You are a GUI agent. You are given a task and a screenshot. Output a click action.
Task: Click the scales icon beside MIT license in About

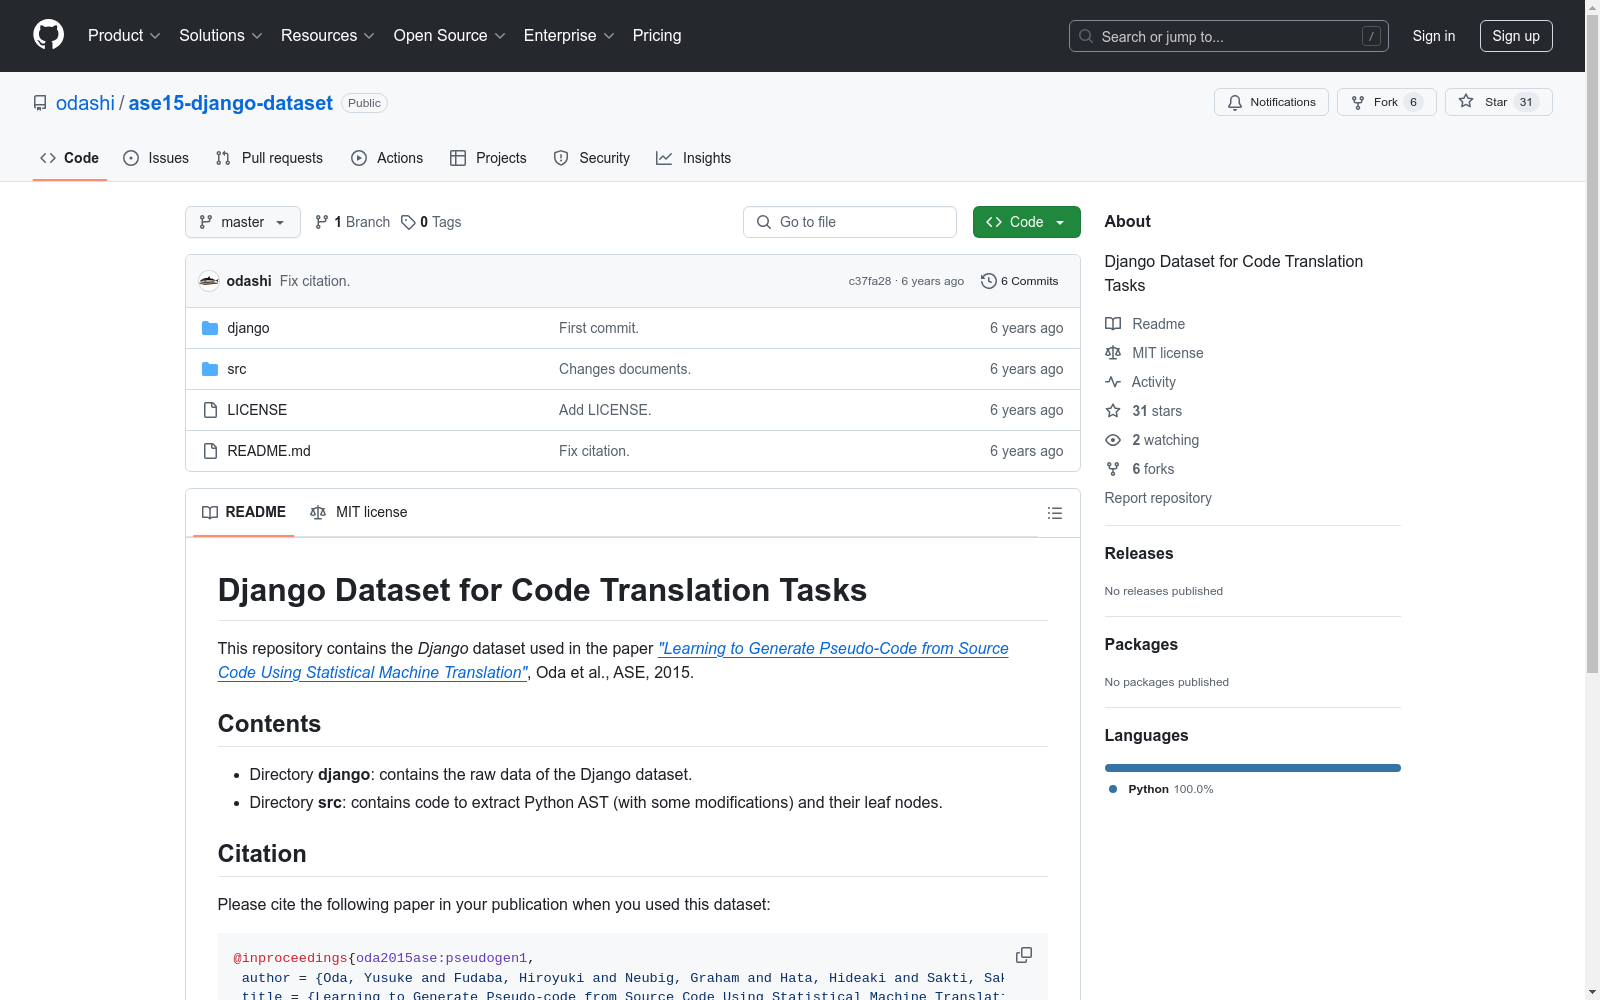click(x=1113, y=353)
